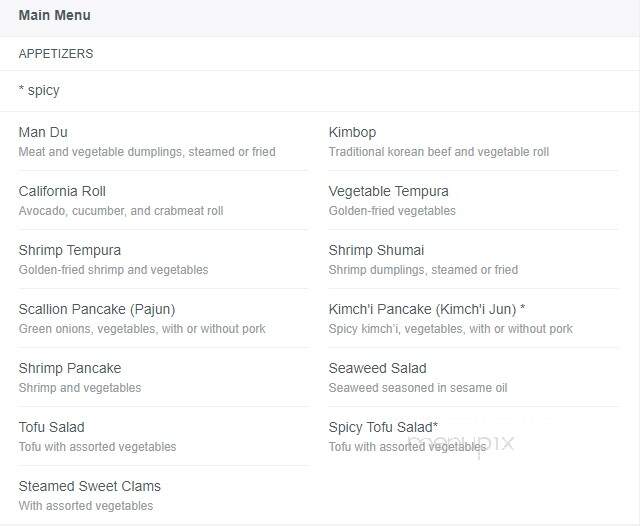Choose the Shrimp Tempura item
This screenshot has width=640, height=526.
pos(70,250)
